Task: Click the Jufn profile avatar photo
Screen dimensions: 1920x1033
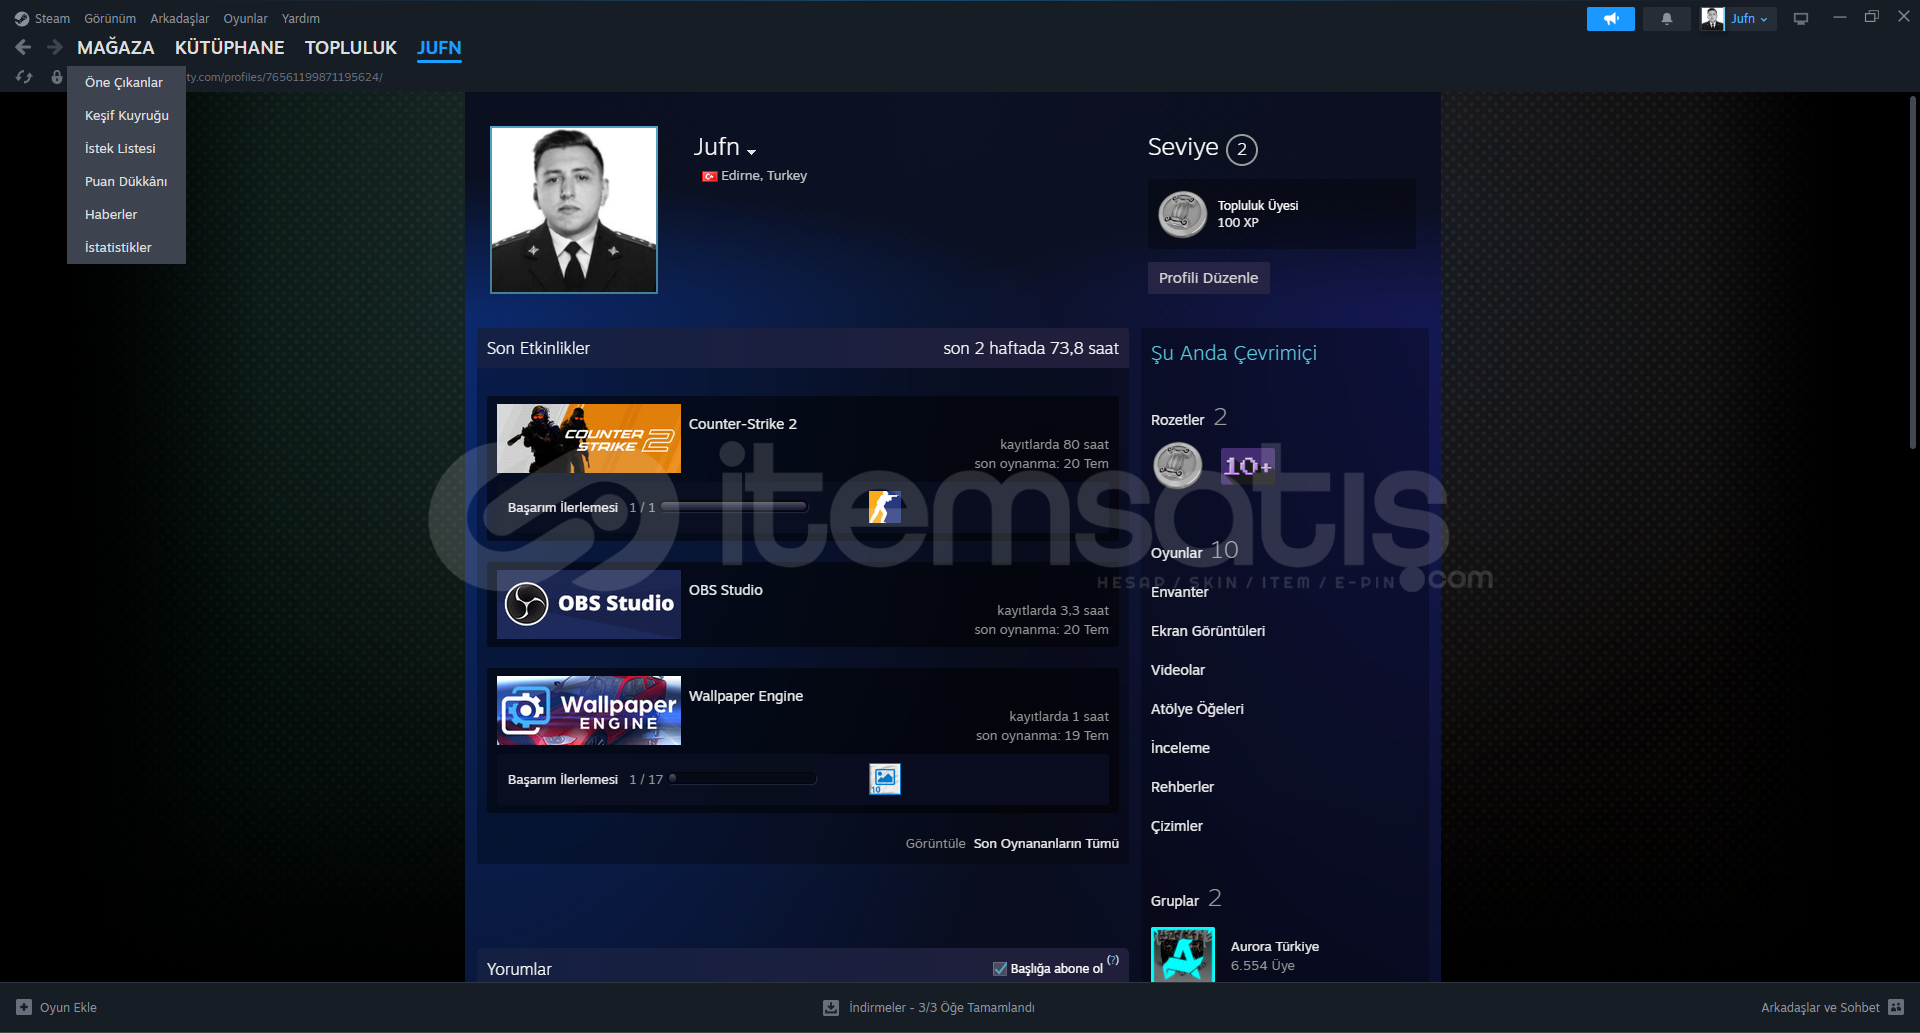Action: click(x=574, y=210)
